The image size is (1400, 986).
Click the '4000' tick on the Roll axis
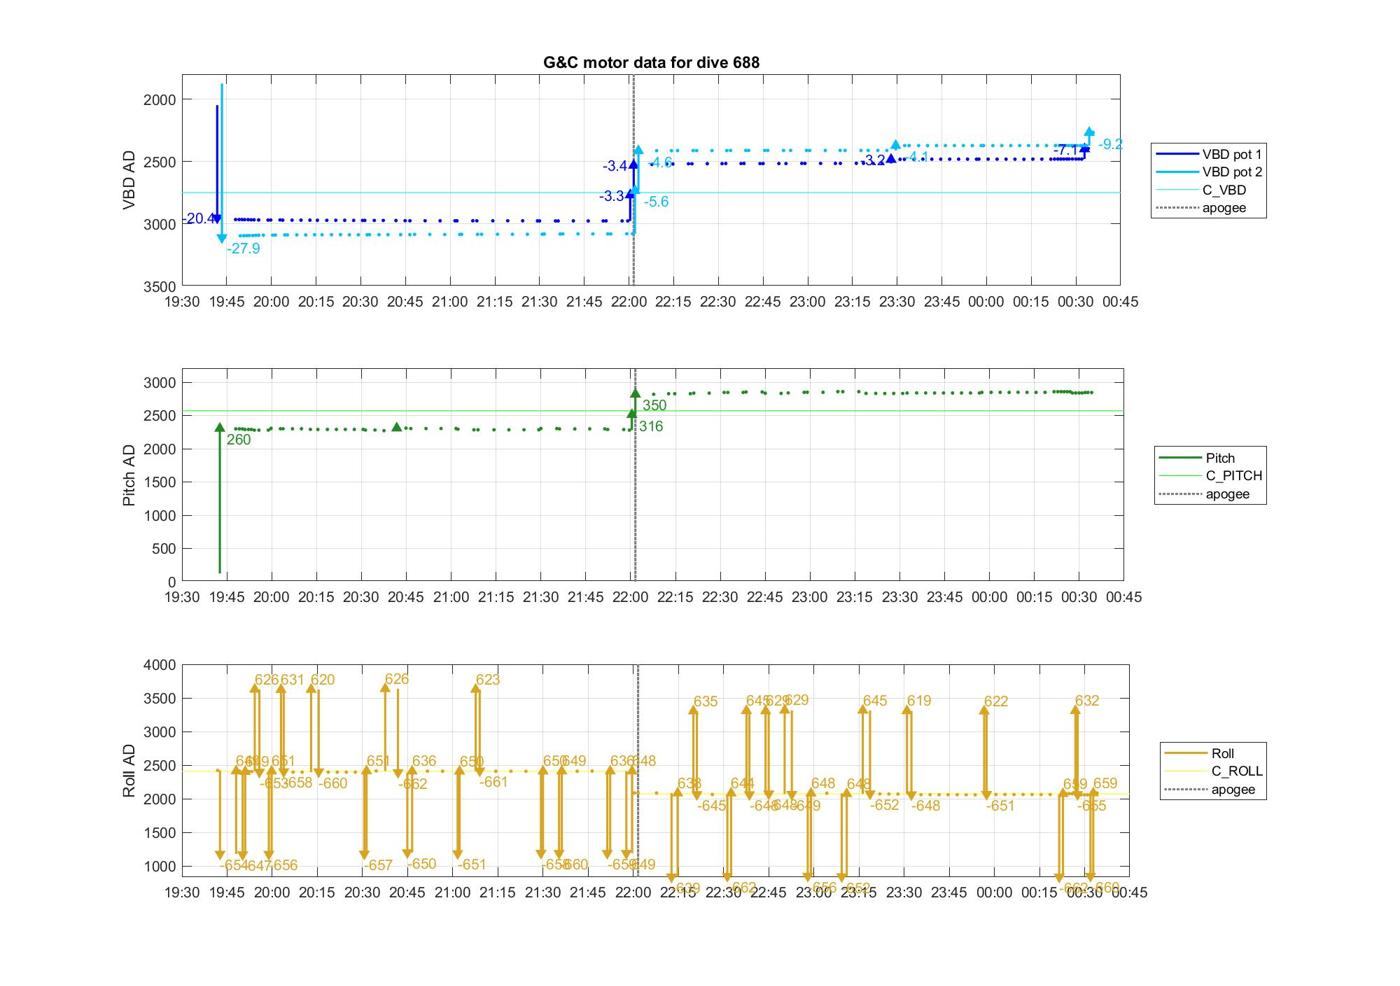(160, 665)
